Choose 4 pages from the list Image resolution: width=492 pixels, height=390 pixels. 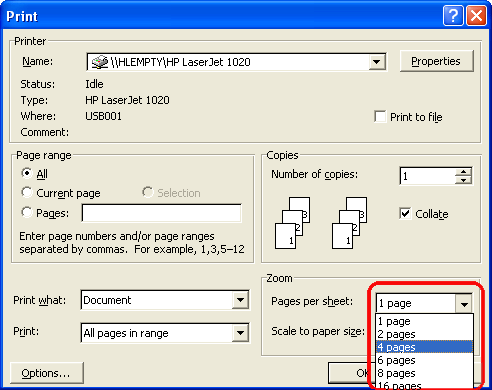pyautogui.click(x=424, y=347)
